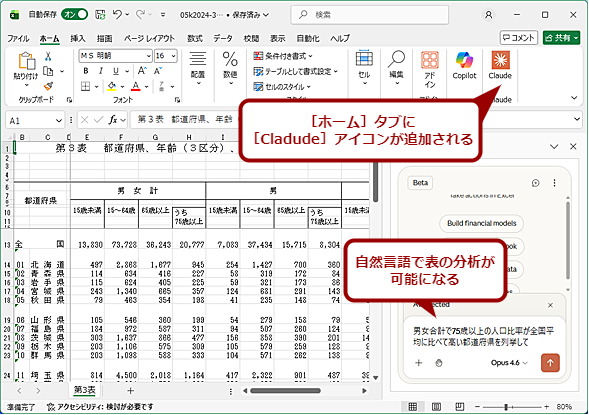Switch to Page Break preview in status bar
Screen dimensions: 589x415
[460, 407]
